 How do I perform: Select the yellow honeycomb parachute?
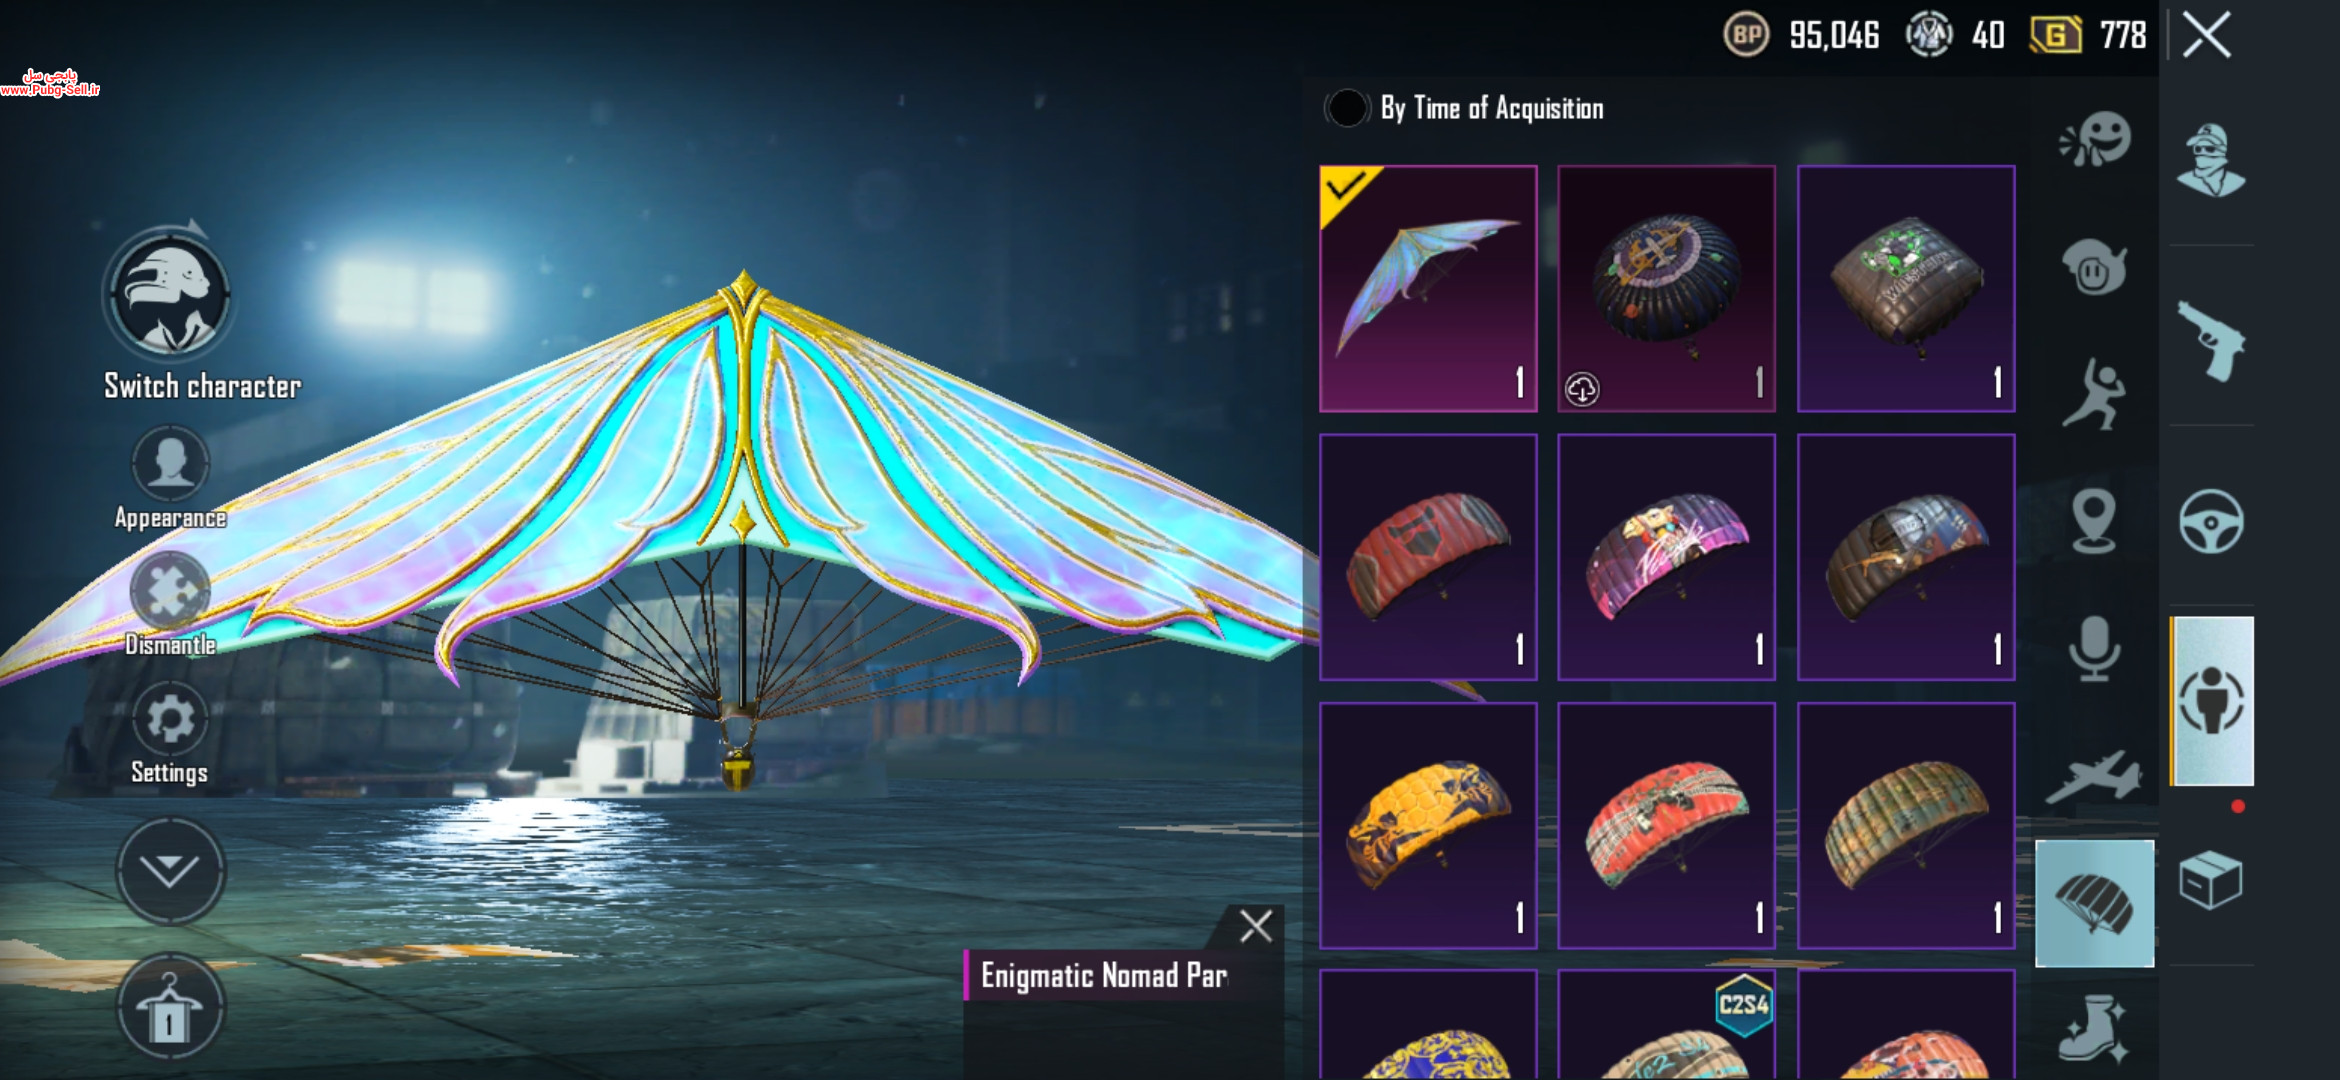coord(1428,825)
